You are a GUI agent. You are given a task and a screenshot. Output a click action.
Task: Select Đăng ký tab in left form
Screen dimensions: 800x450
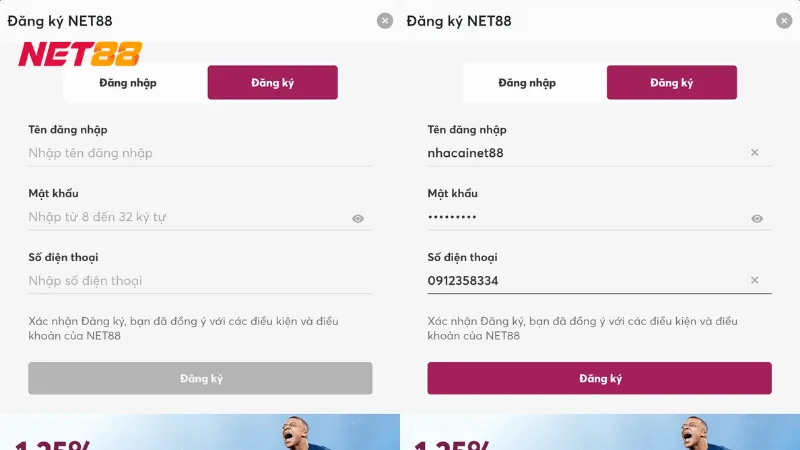(x=272, y=83)
